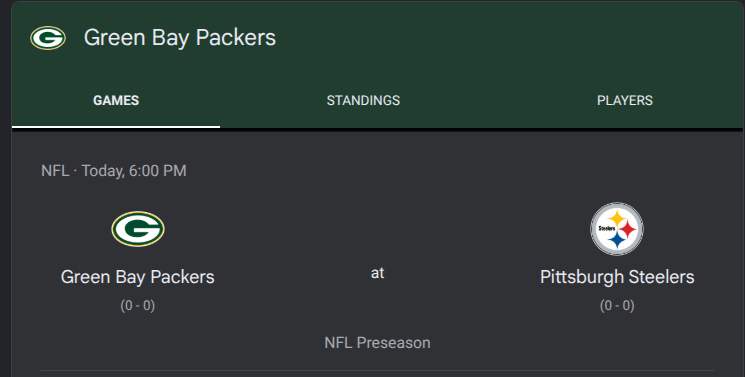Click the Steelers (0 - 0) record

click(x=617, y=305)
